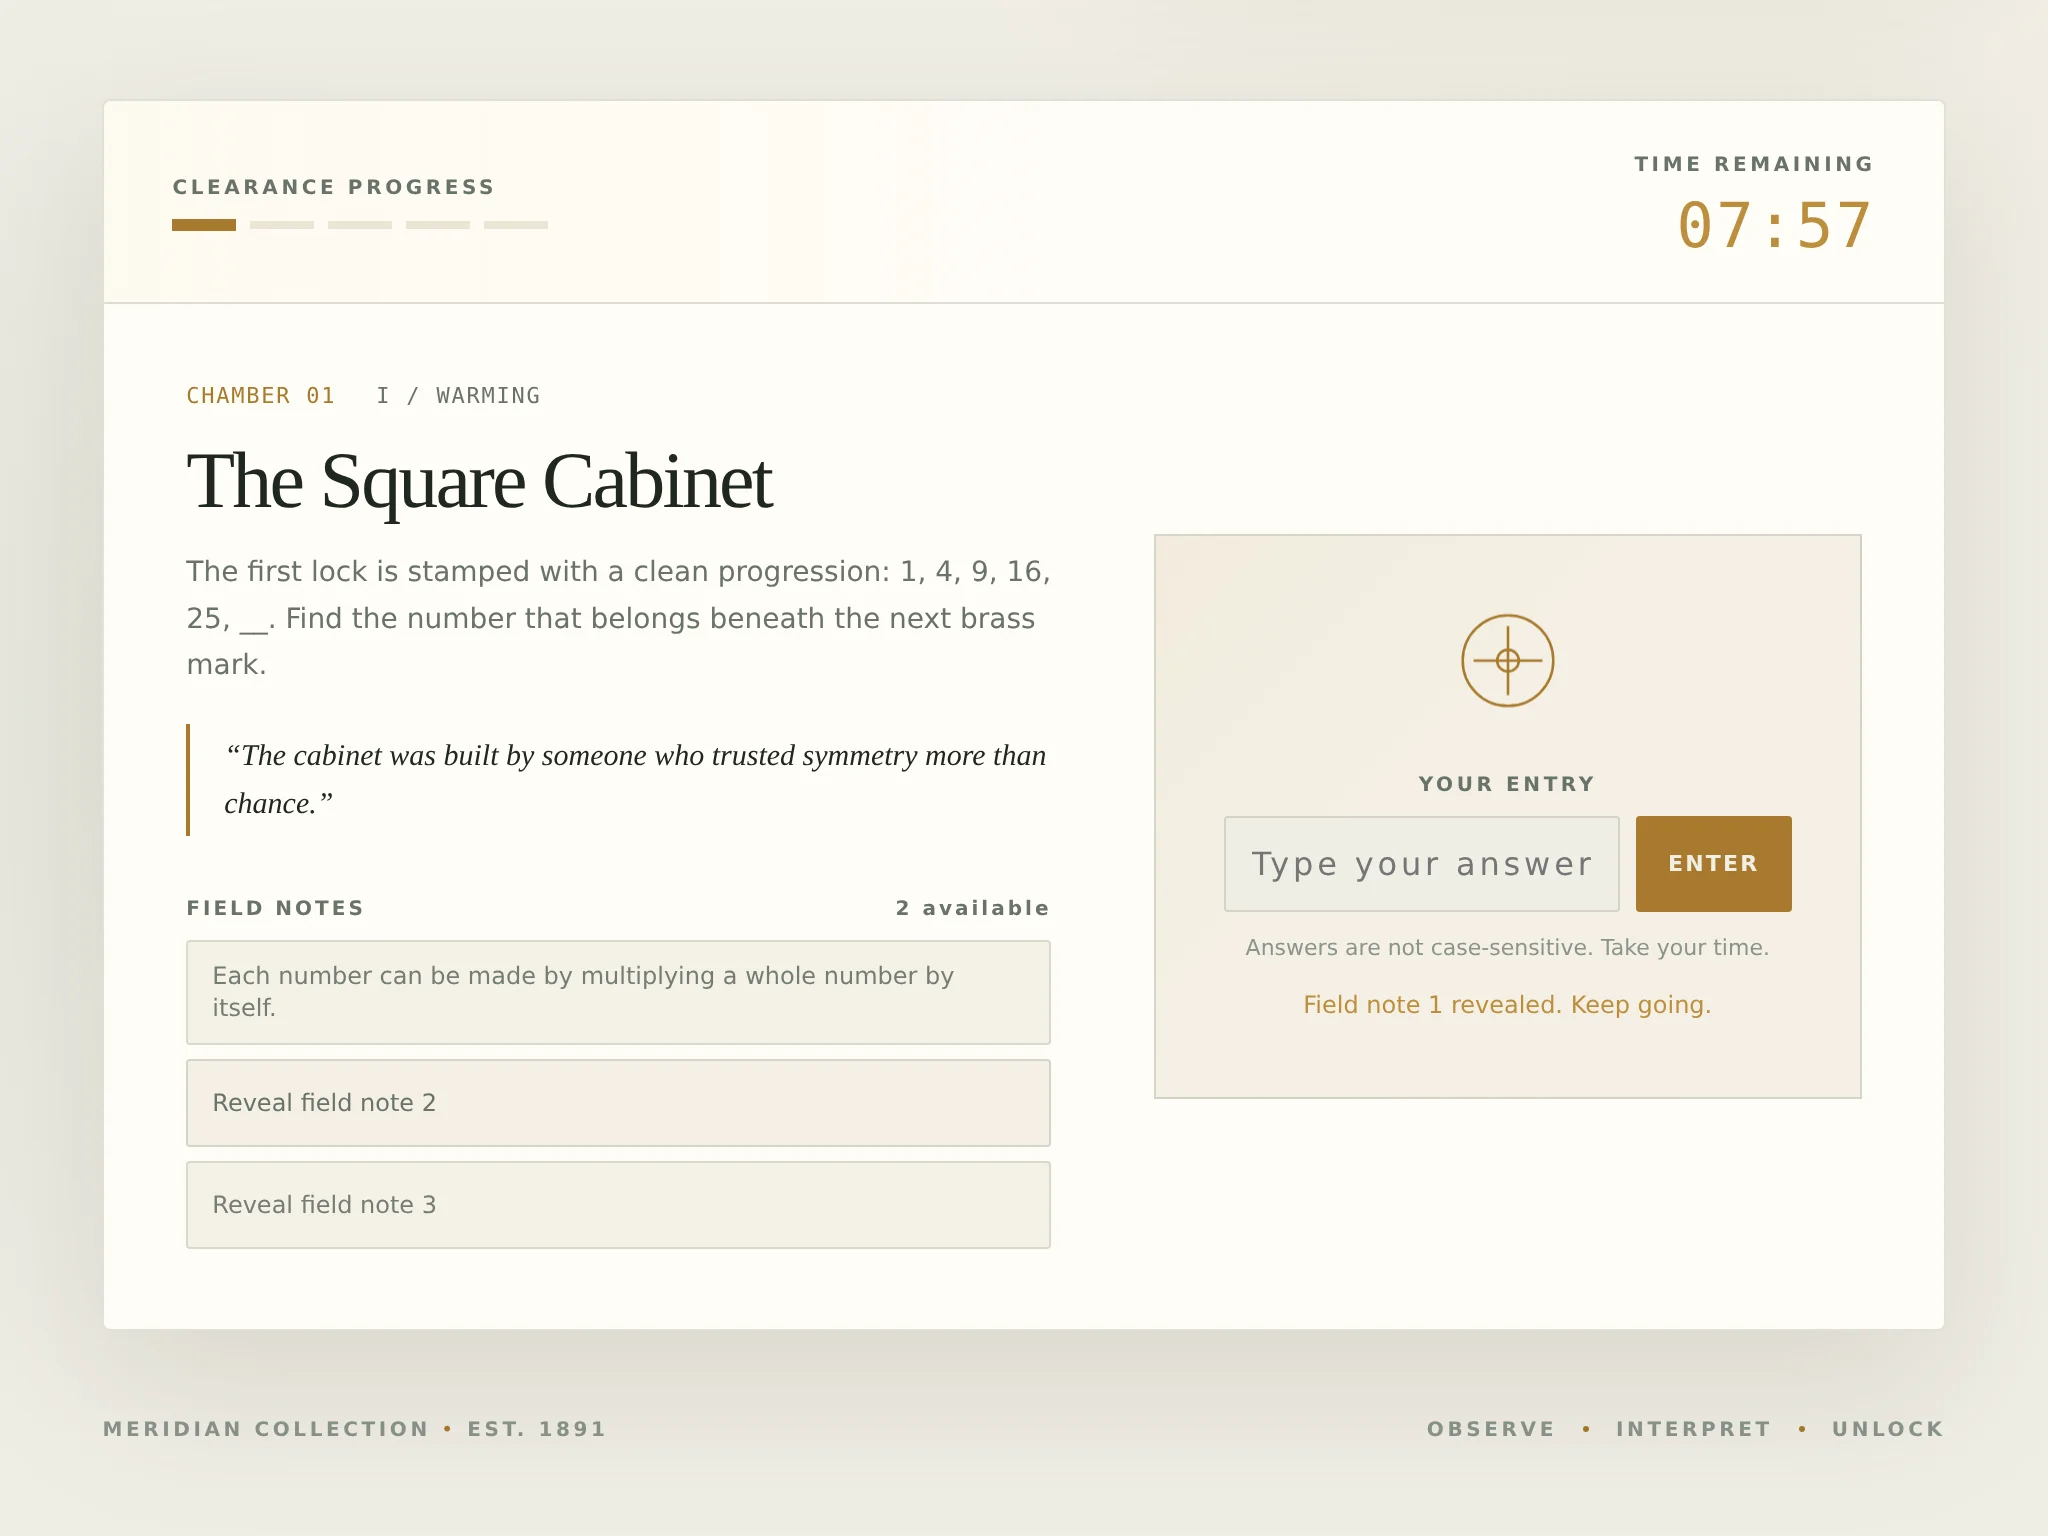
Task: Click the puzzle progression description paragraph
Action: point(618,618)
